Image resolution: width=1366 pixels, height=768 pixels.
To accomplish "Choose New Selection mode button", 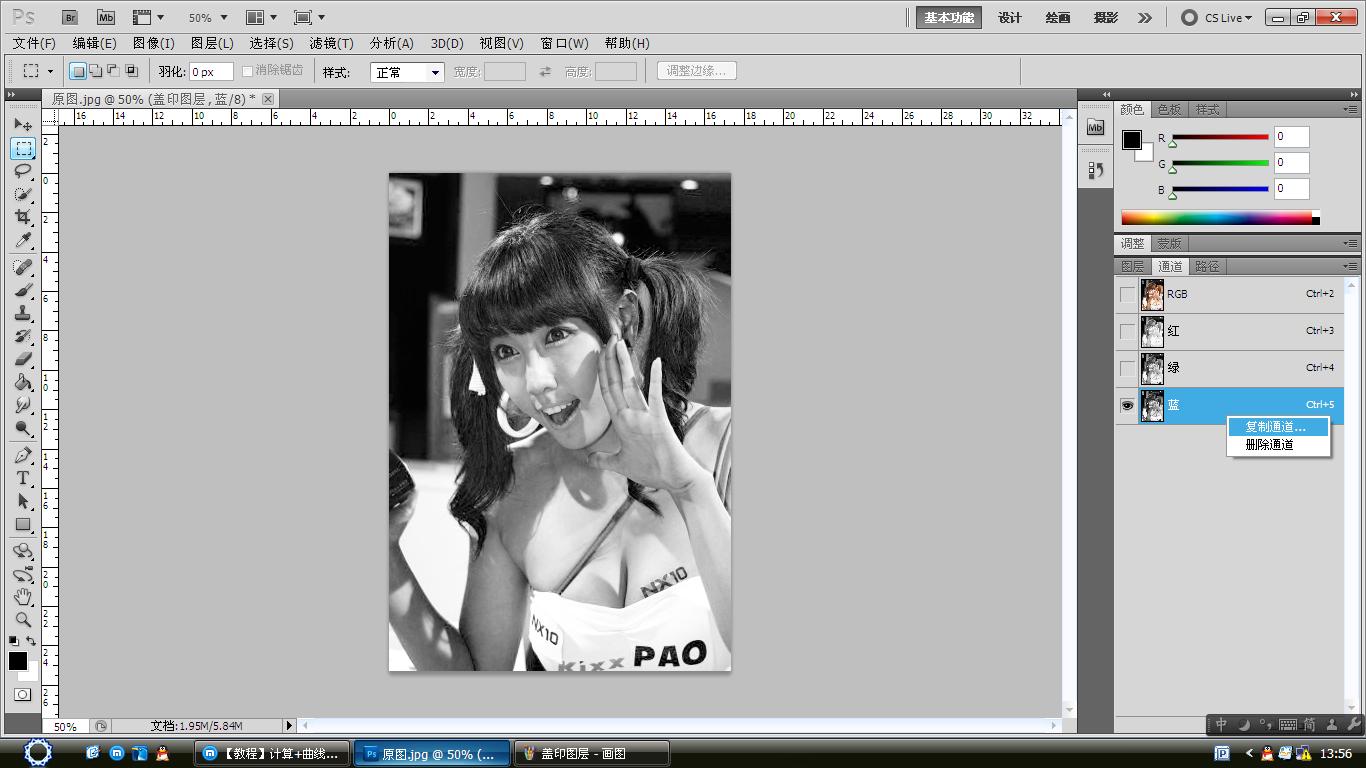I will click(77, 71).
